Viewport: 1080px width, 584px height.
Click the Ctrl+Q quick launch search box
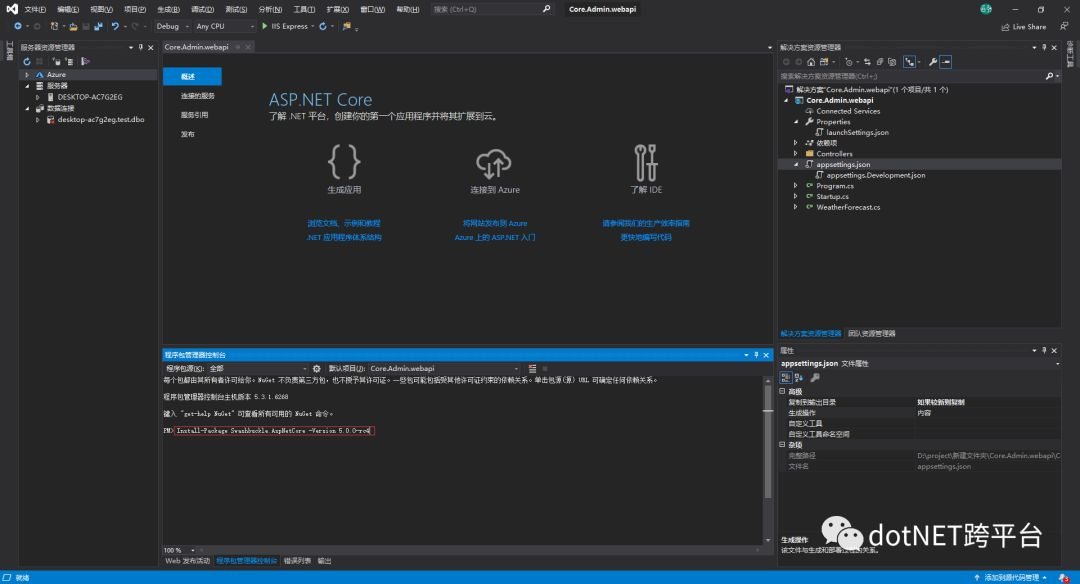coord(492,9)
